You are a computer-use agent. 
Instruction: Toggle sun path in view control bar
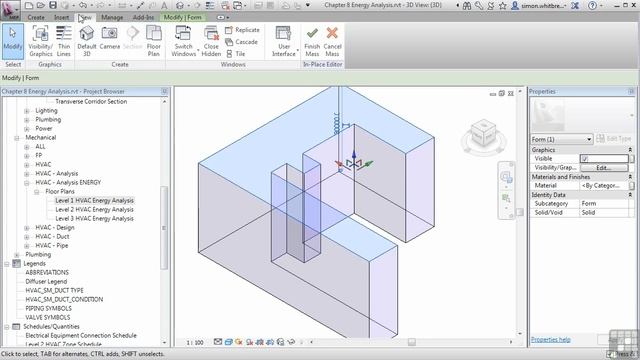tap(239, 342)
